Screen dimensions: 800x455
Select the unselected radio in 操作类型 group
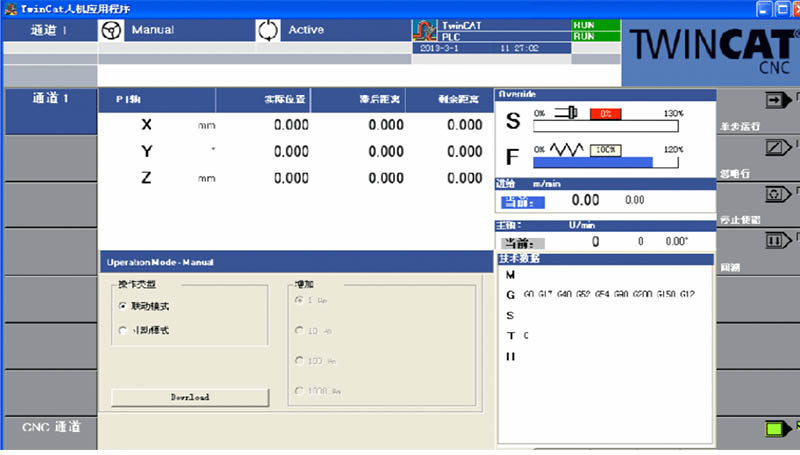point(122,331)
